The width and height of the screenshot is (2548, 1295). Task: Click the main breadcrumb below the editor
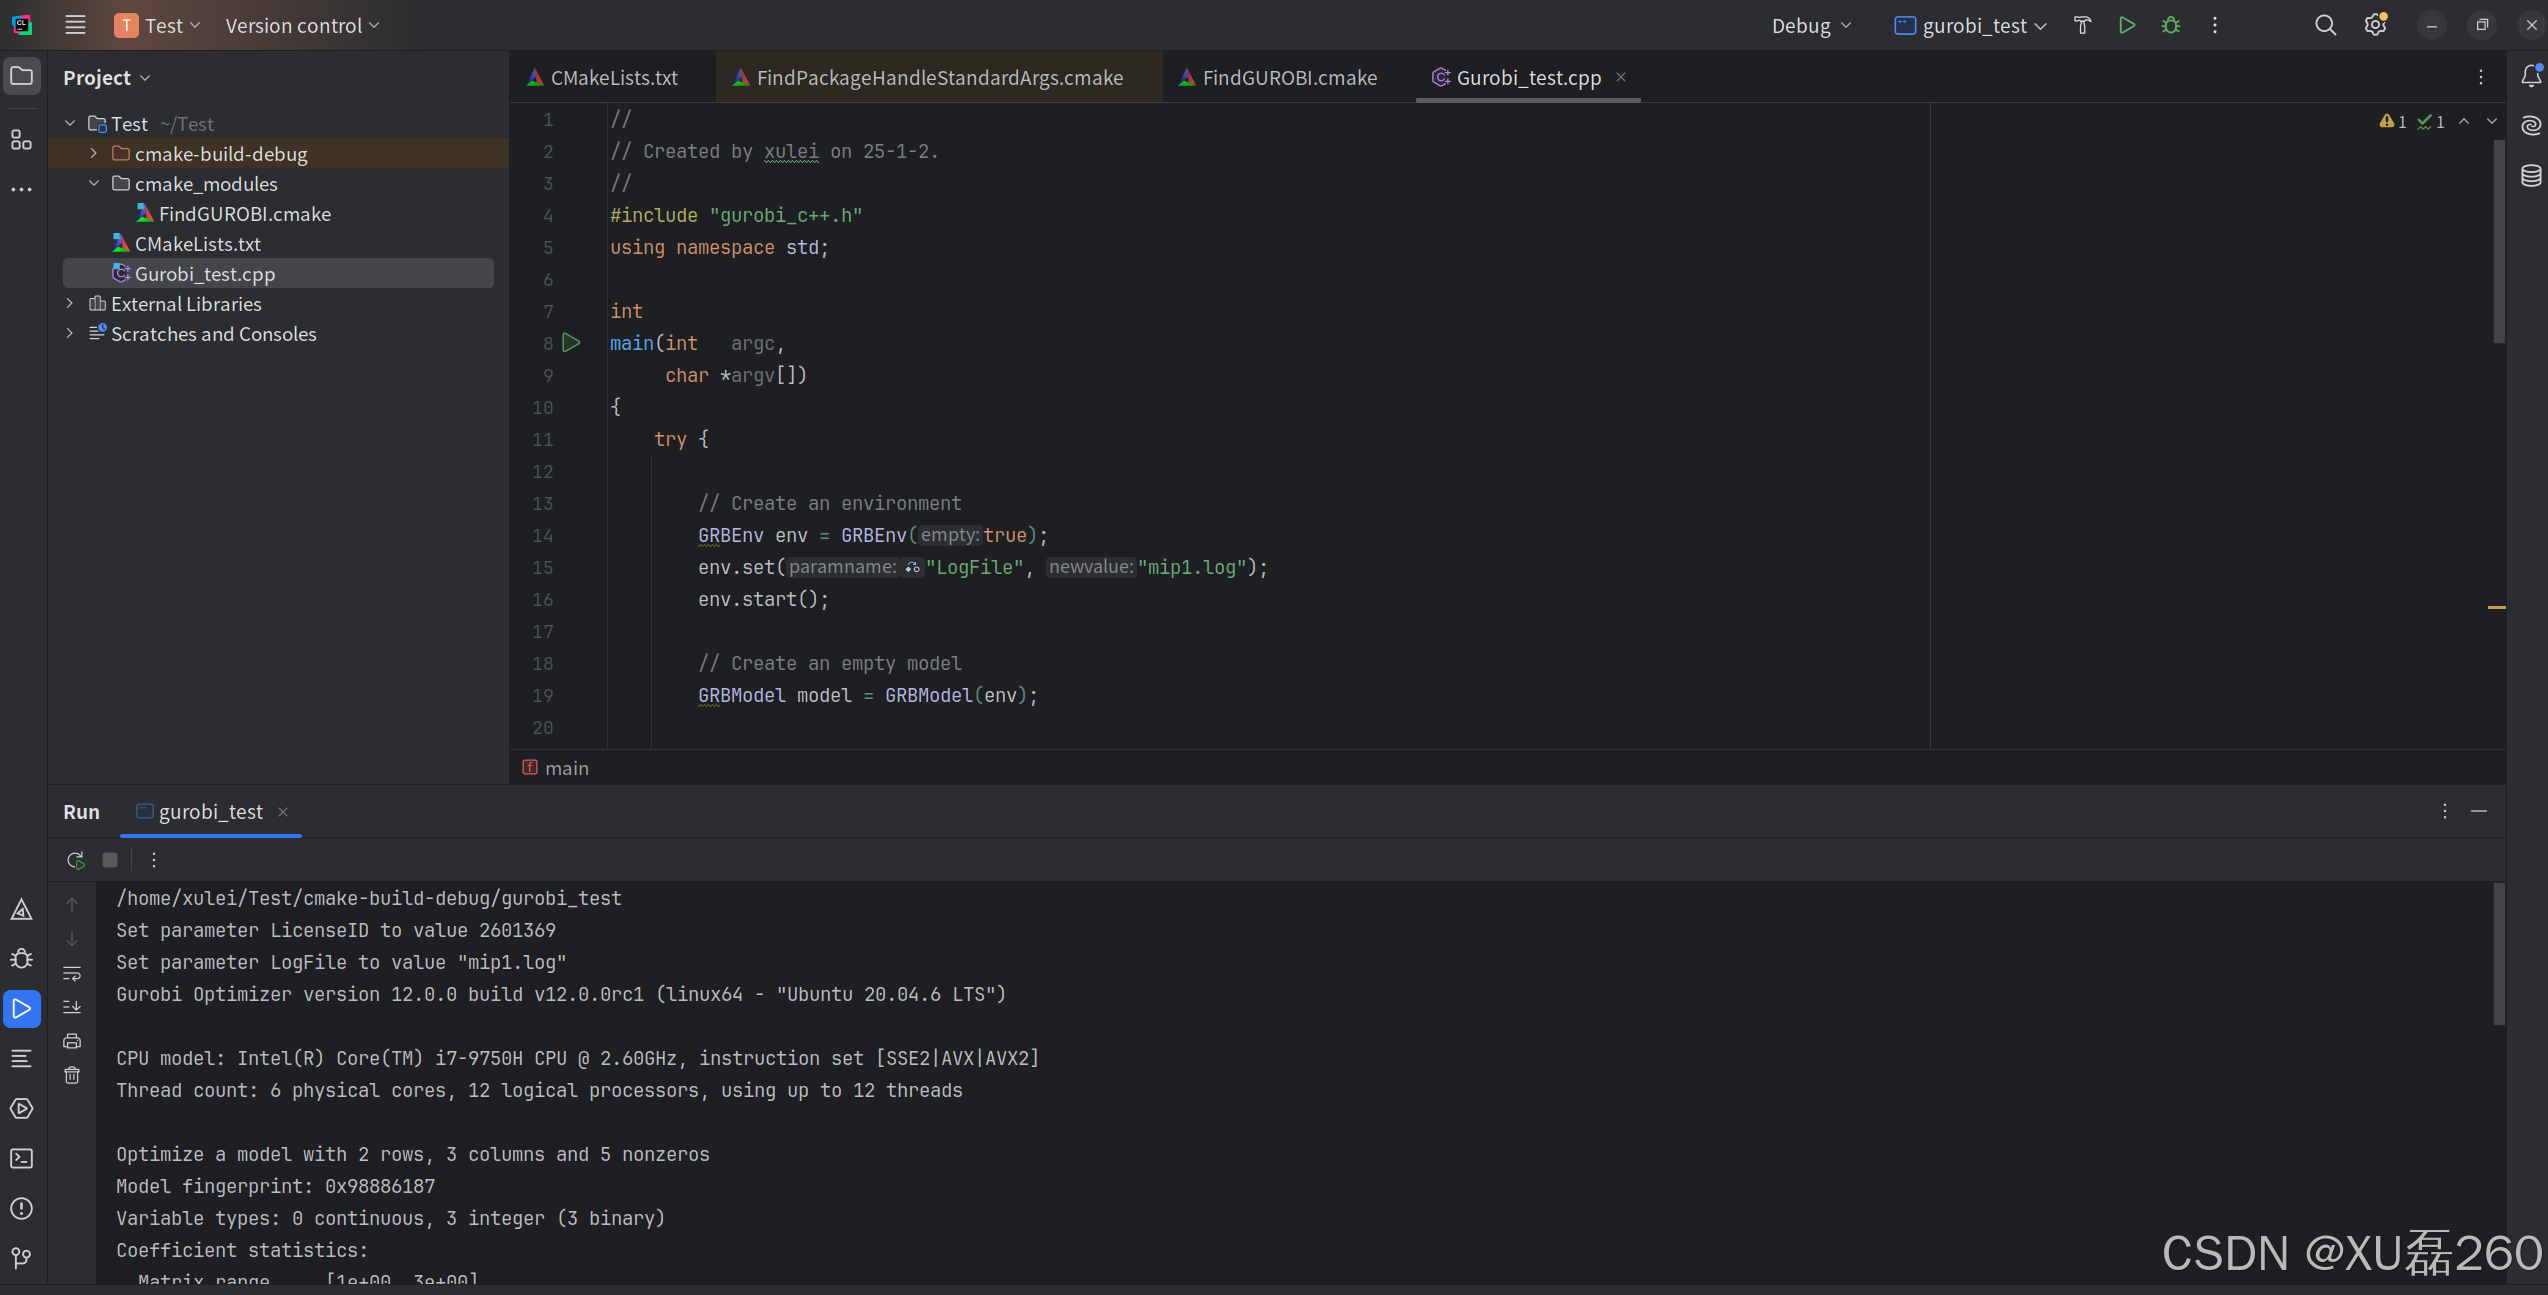(566, 768)
